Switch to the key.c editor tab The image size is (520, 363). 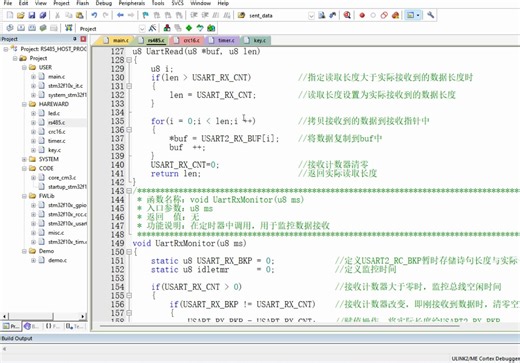256,40
